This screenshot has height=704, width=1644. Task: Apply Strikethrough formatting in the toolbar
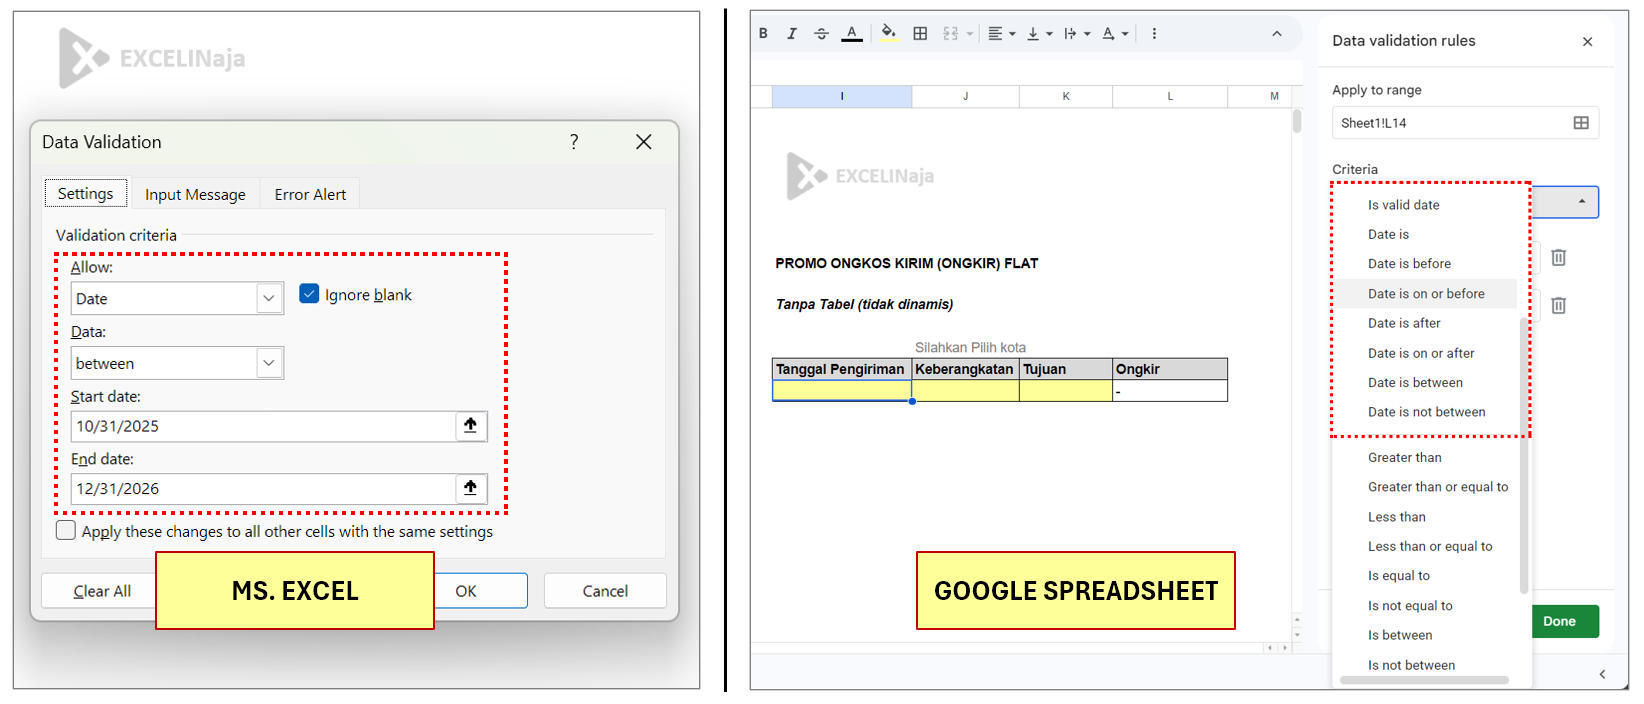[x=821, y=33]
